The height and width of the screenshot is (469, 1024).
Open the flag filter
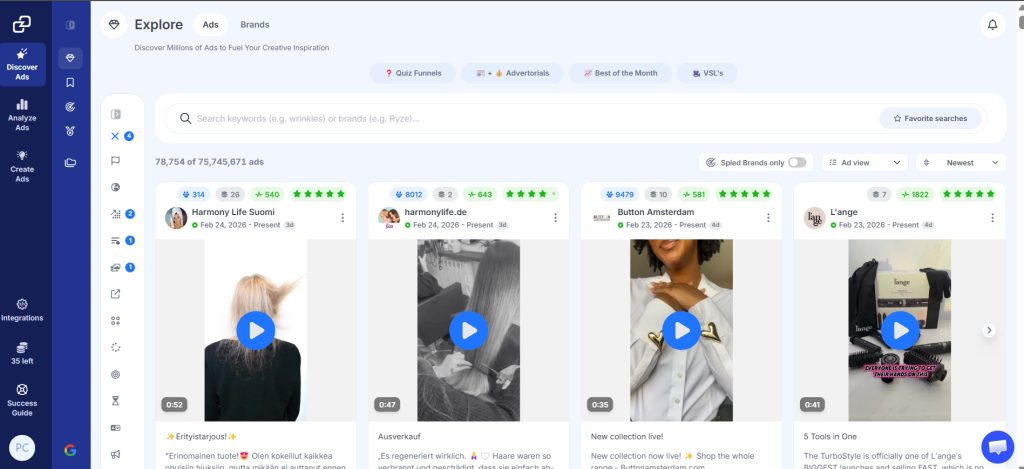(x=116, y=161)
